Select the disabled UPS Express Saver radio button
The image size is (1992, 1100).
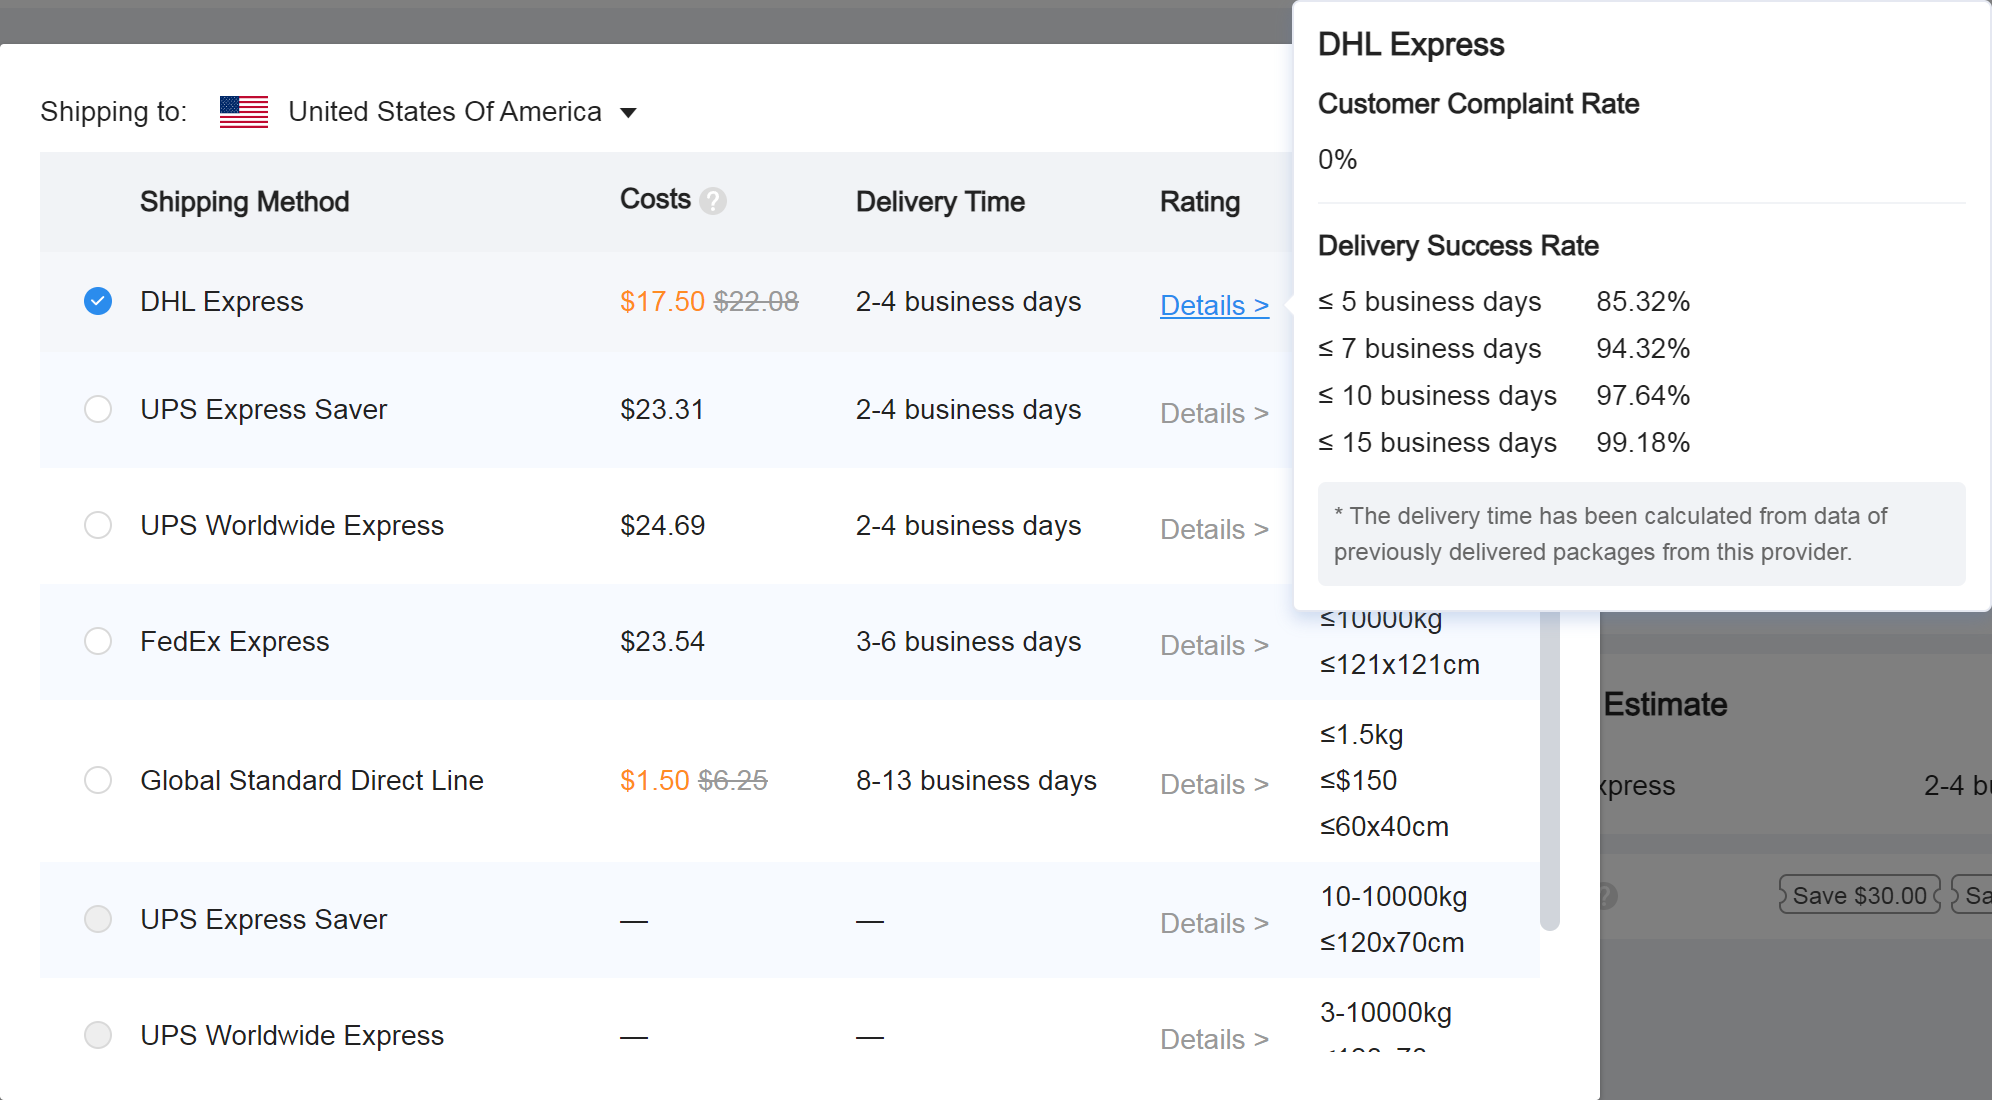pos(98,919)
